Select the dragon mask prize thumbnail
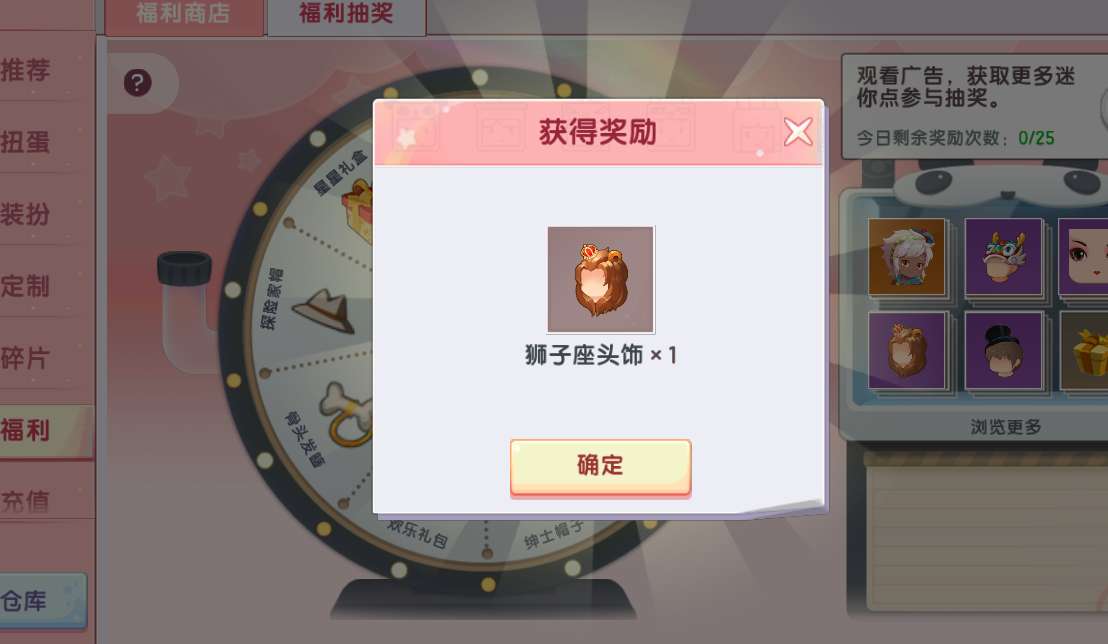 click(1003, 257)
